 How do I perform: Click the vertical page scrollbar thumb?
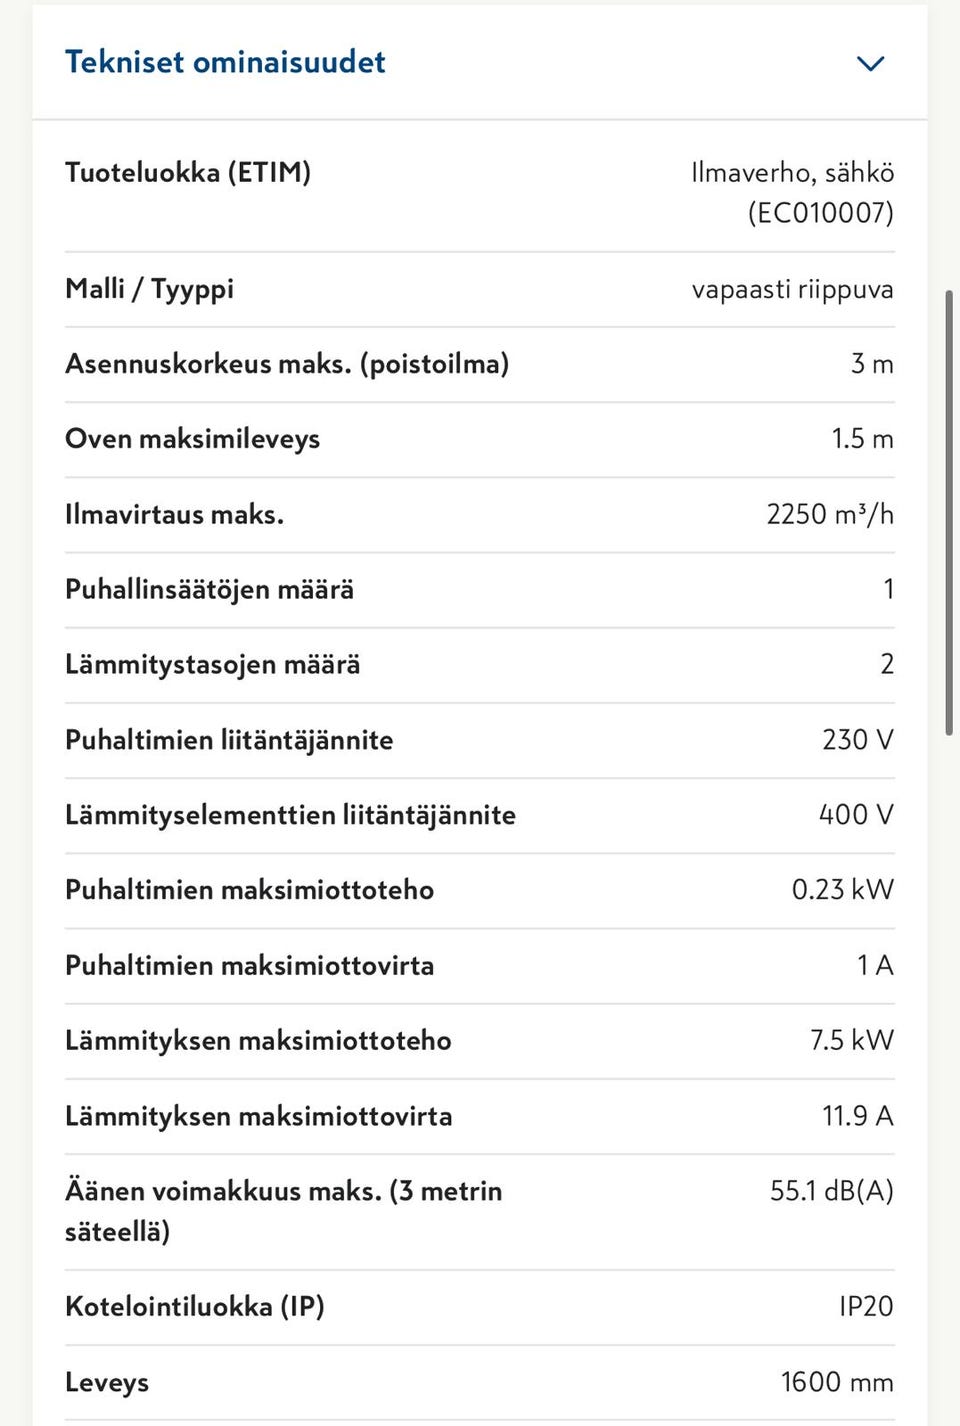point(948,512)
